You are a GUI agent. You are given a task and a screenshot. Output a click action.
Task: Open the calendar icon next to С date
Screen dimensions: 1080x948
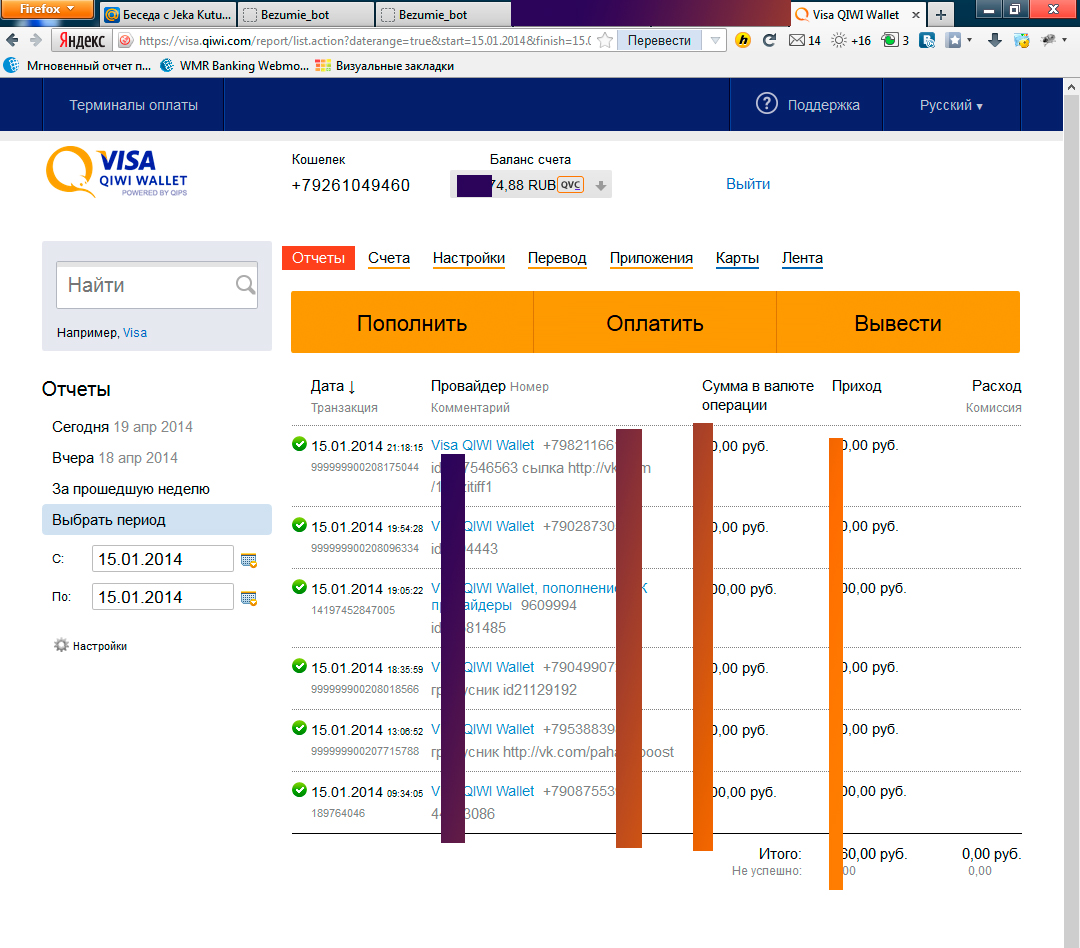click(249, 560)
